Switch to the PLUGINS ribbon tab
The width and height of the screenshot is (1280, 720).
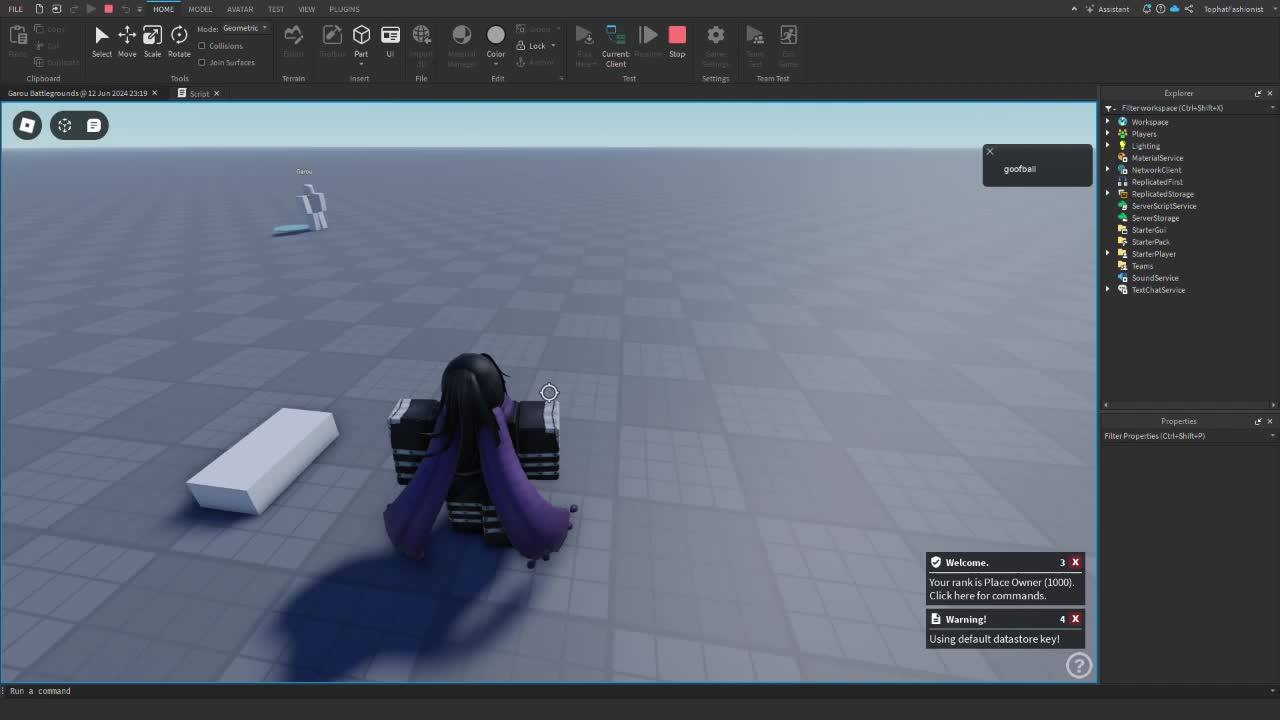tap(344, 9)
